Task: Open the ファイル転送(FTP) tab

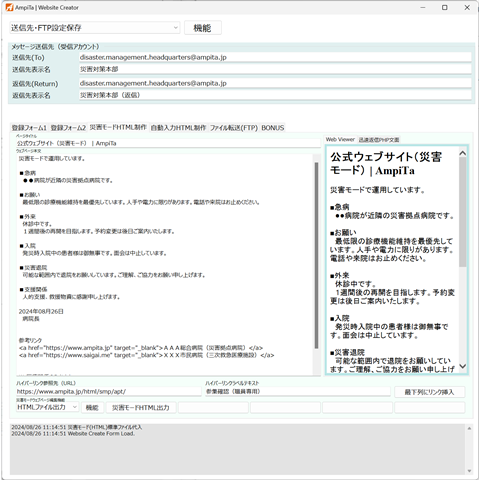Action: coord(234,128)
